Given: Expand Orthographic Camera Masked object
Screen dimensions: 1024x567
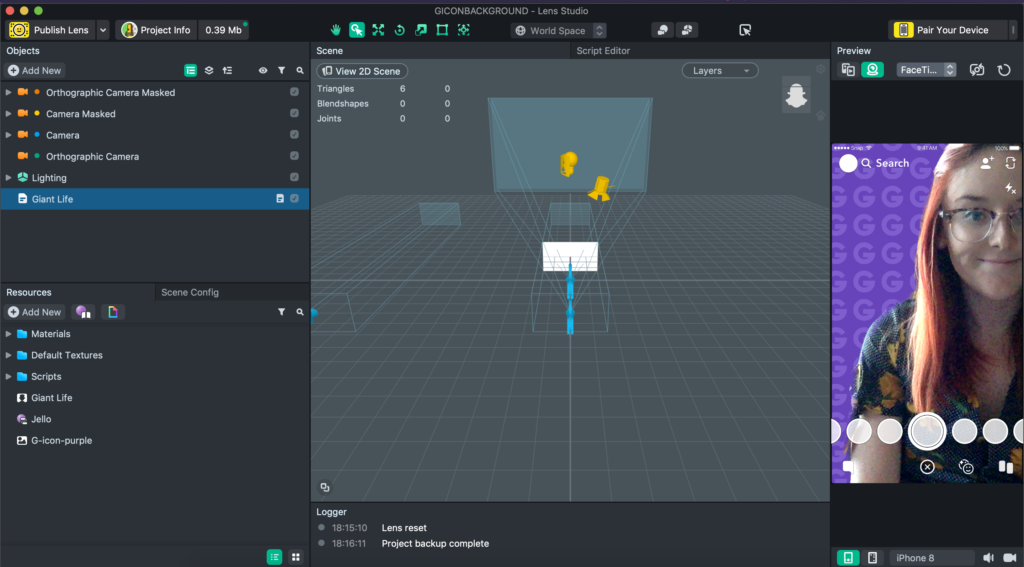Looking at the screenshot, I should pos(8,92).
